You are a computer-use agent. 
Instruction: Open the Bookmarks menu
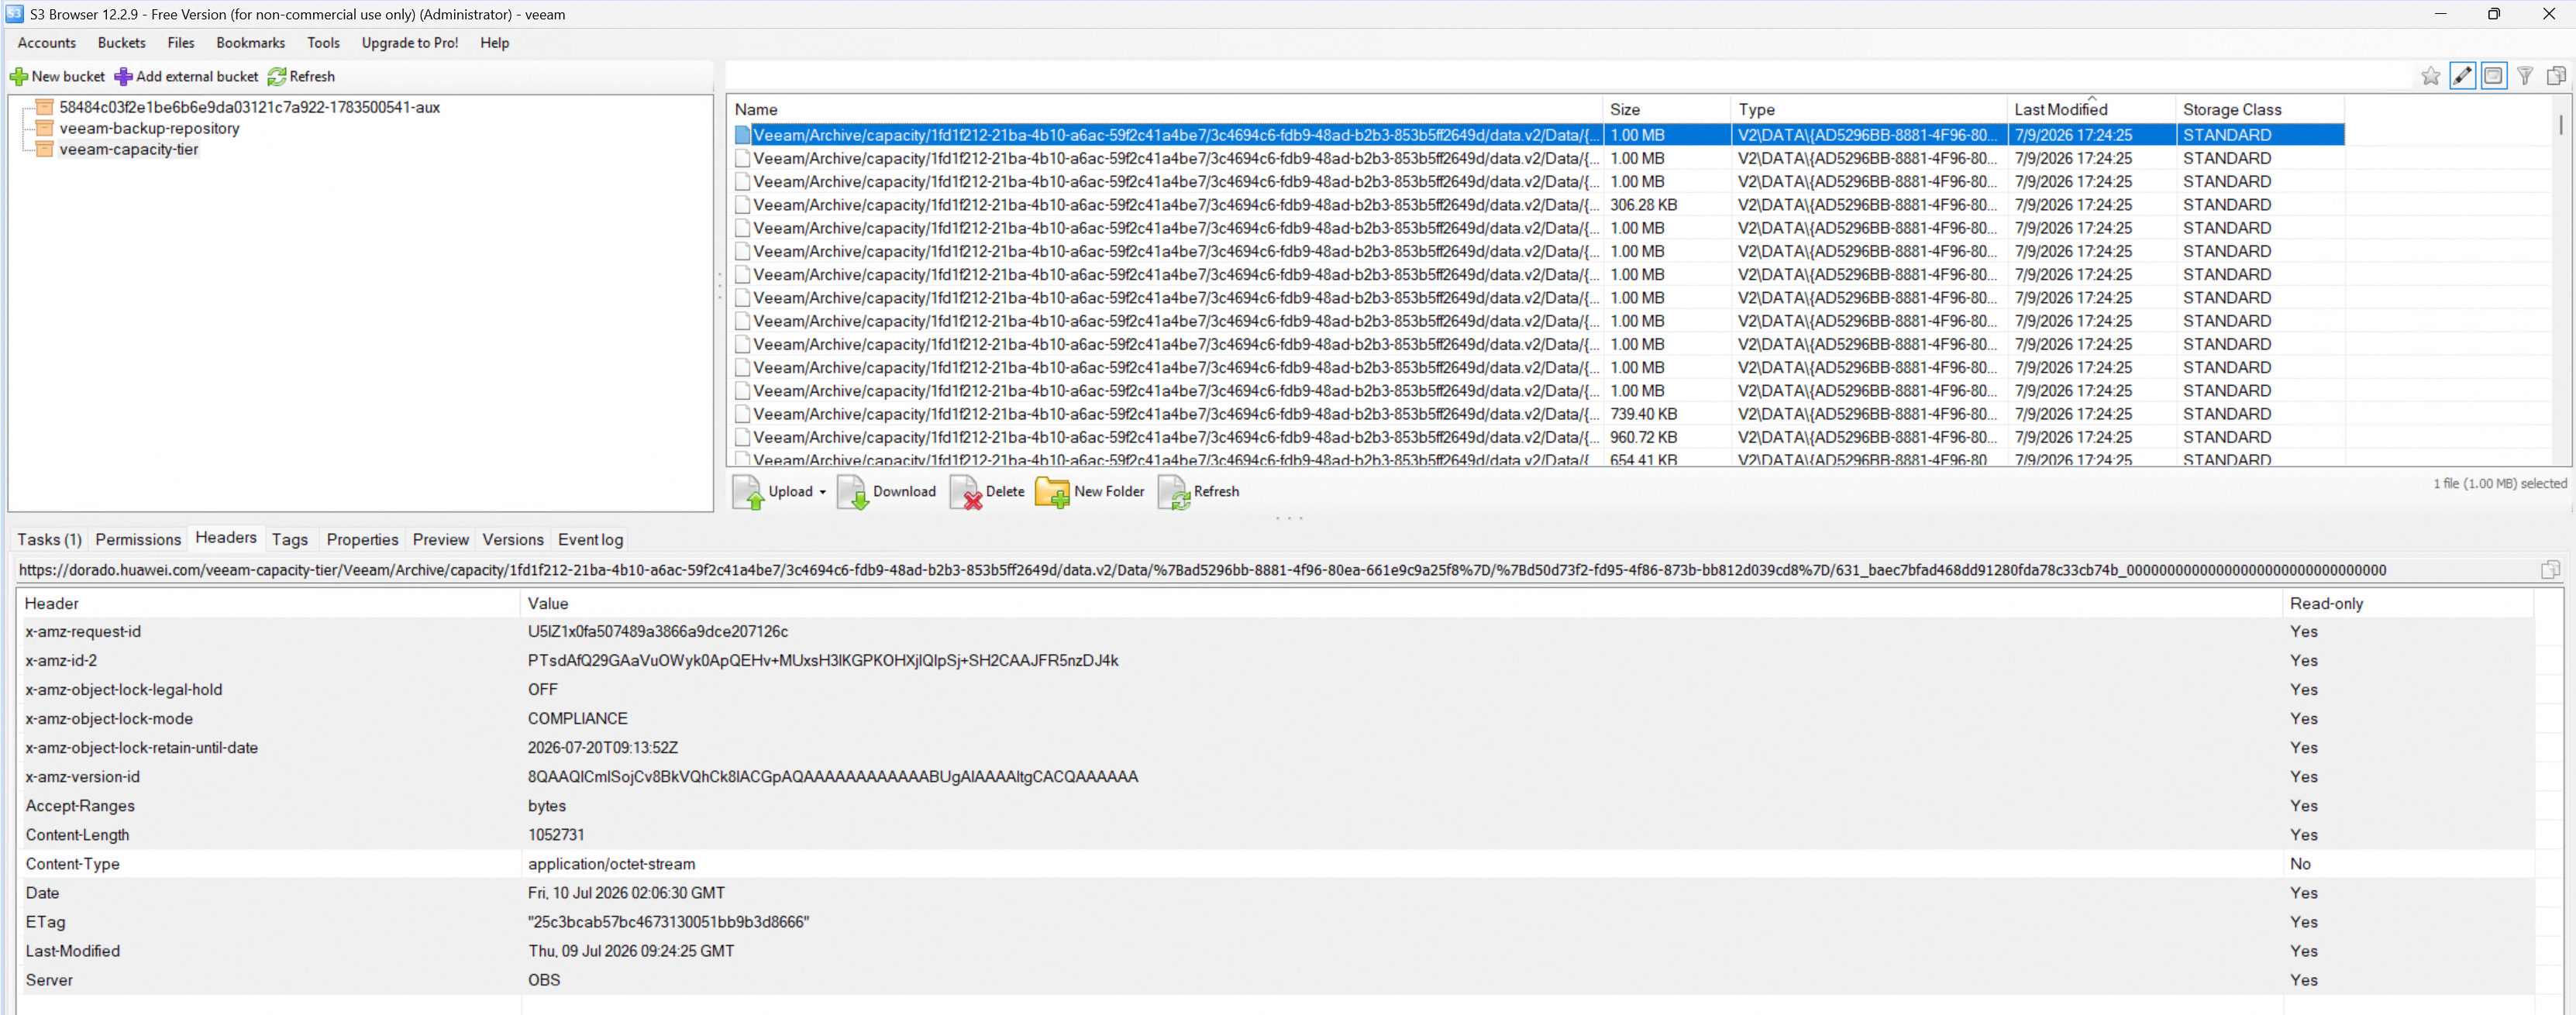(251, 43)
